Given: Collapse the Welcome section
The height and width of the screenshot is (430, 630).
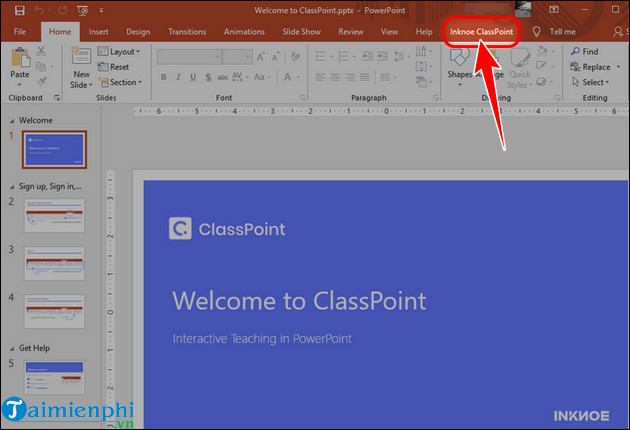Looking at the screenshot, I should (x=12, y=121).
